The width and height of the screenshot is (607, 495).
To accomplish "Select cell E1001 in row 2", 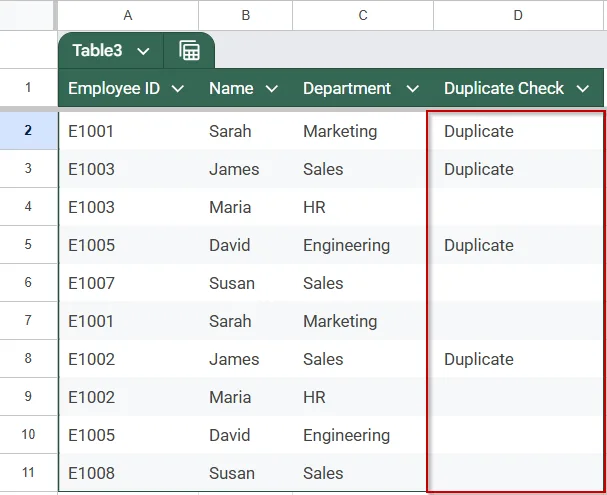I will tap(129, 131).
